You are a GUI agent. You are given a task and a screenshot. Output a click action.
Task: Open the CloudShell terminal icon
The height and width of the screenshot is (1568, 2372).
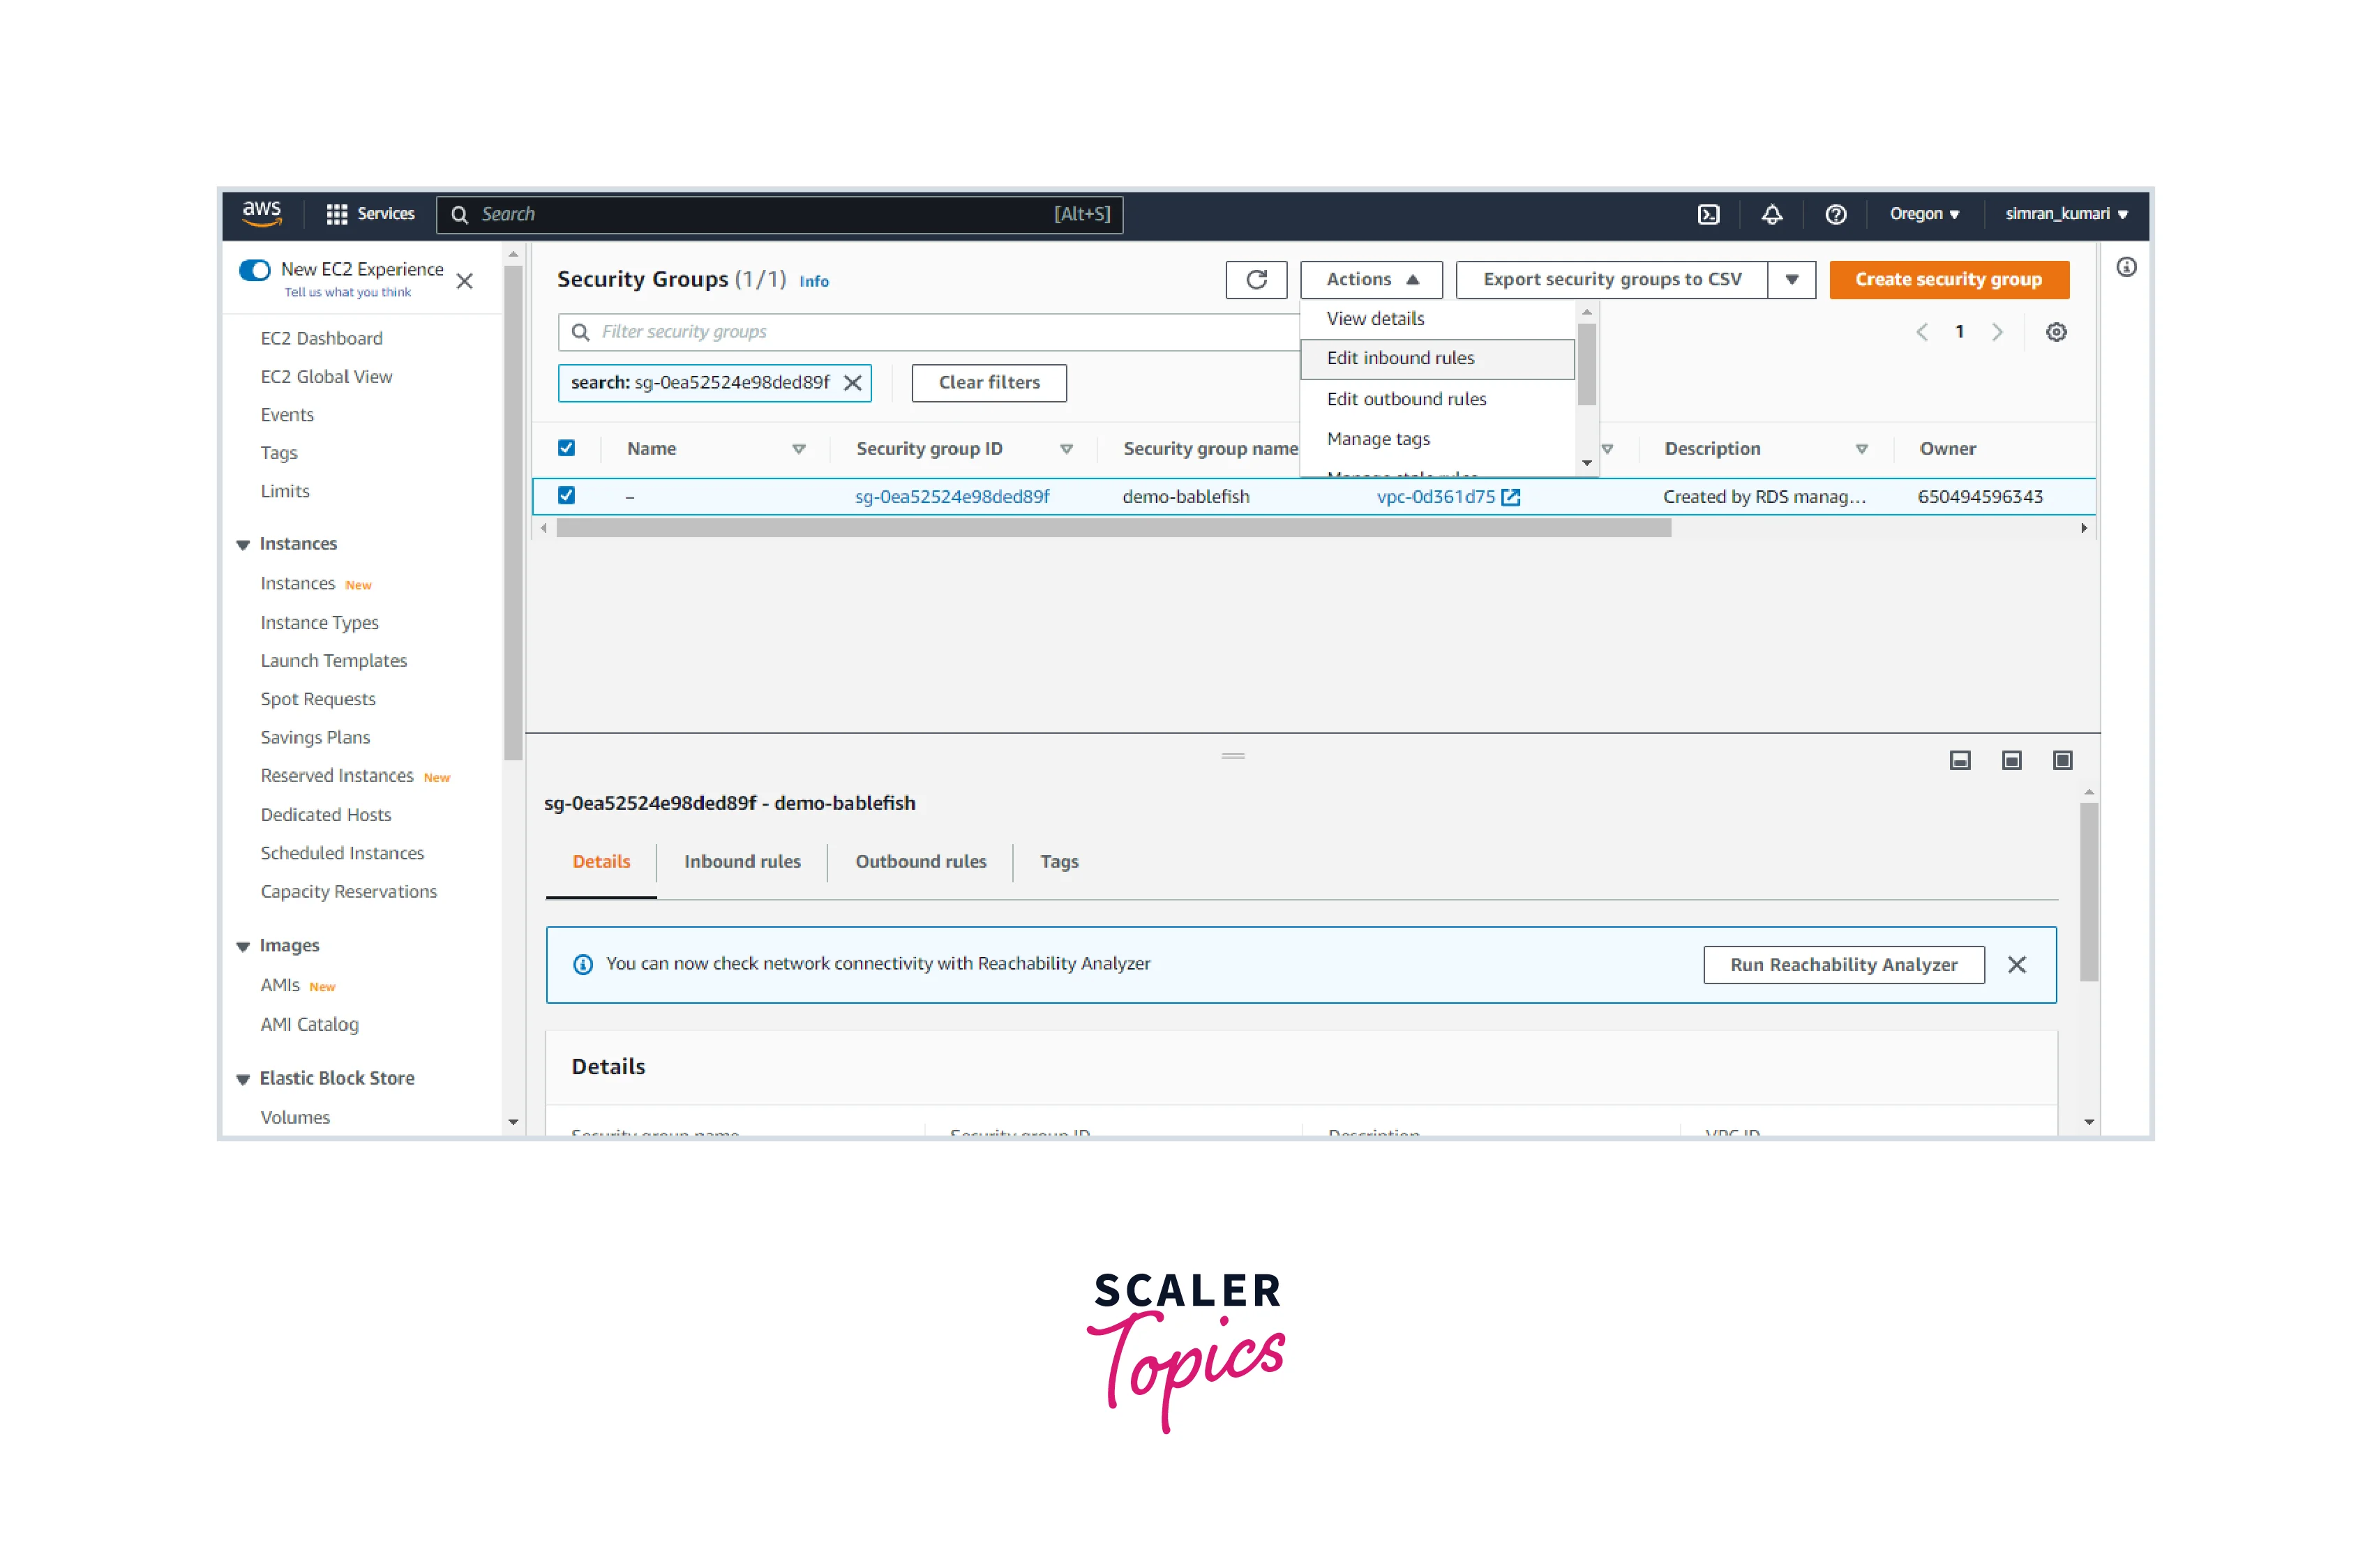click(x=1708, y=214)
